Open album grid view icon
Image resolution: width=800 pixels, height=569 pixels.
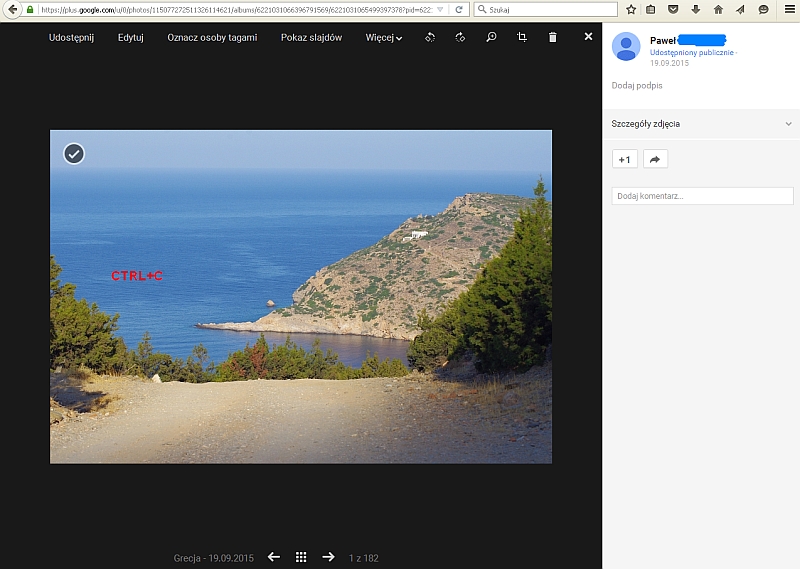click(x=301, y=557)
